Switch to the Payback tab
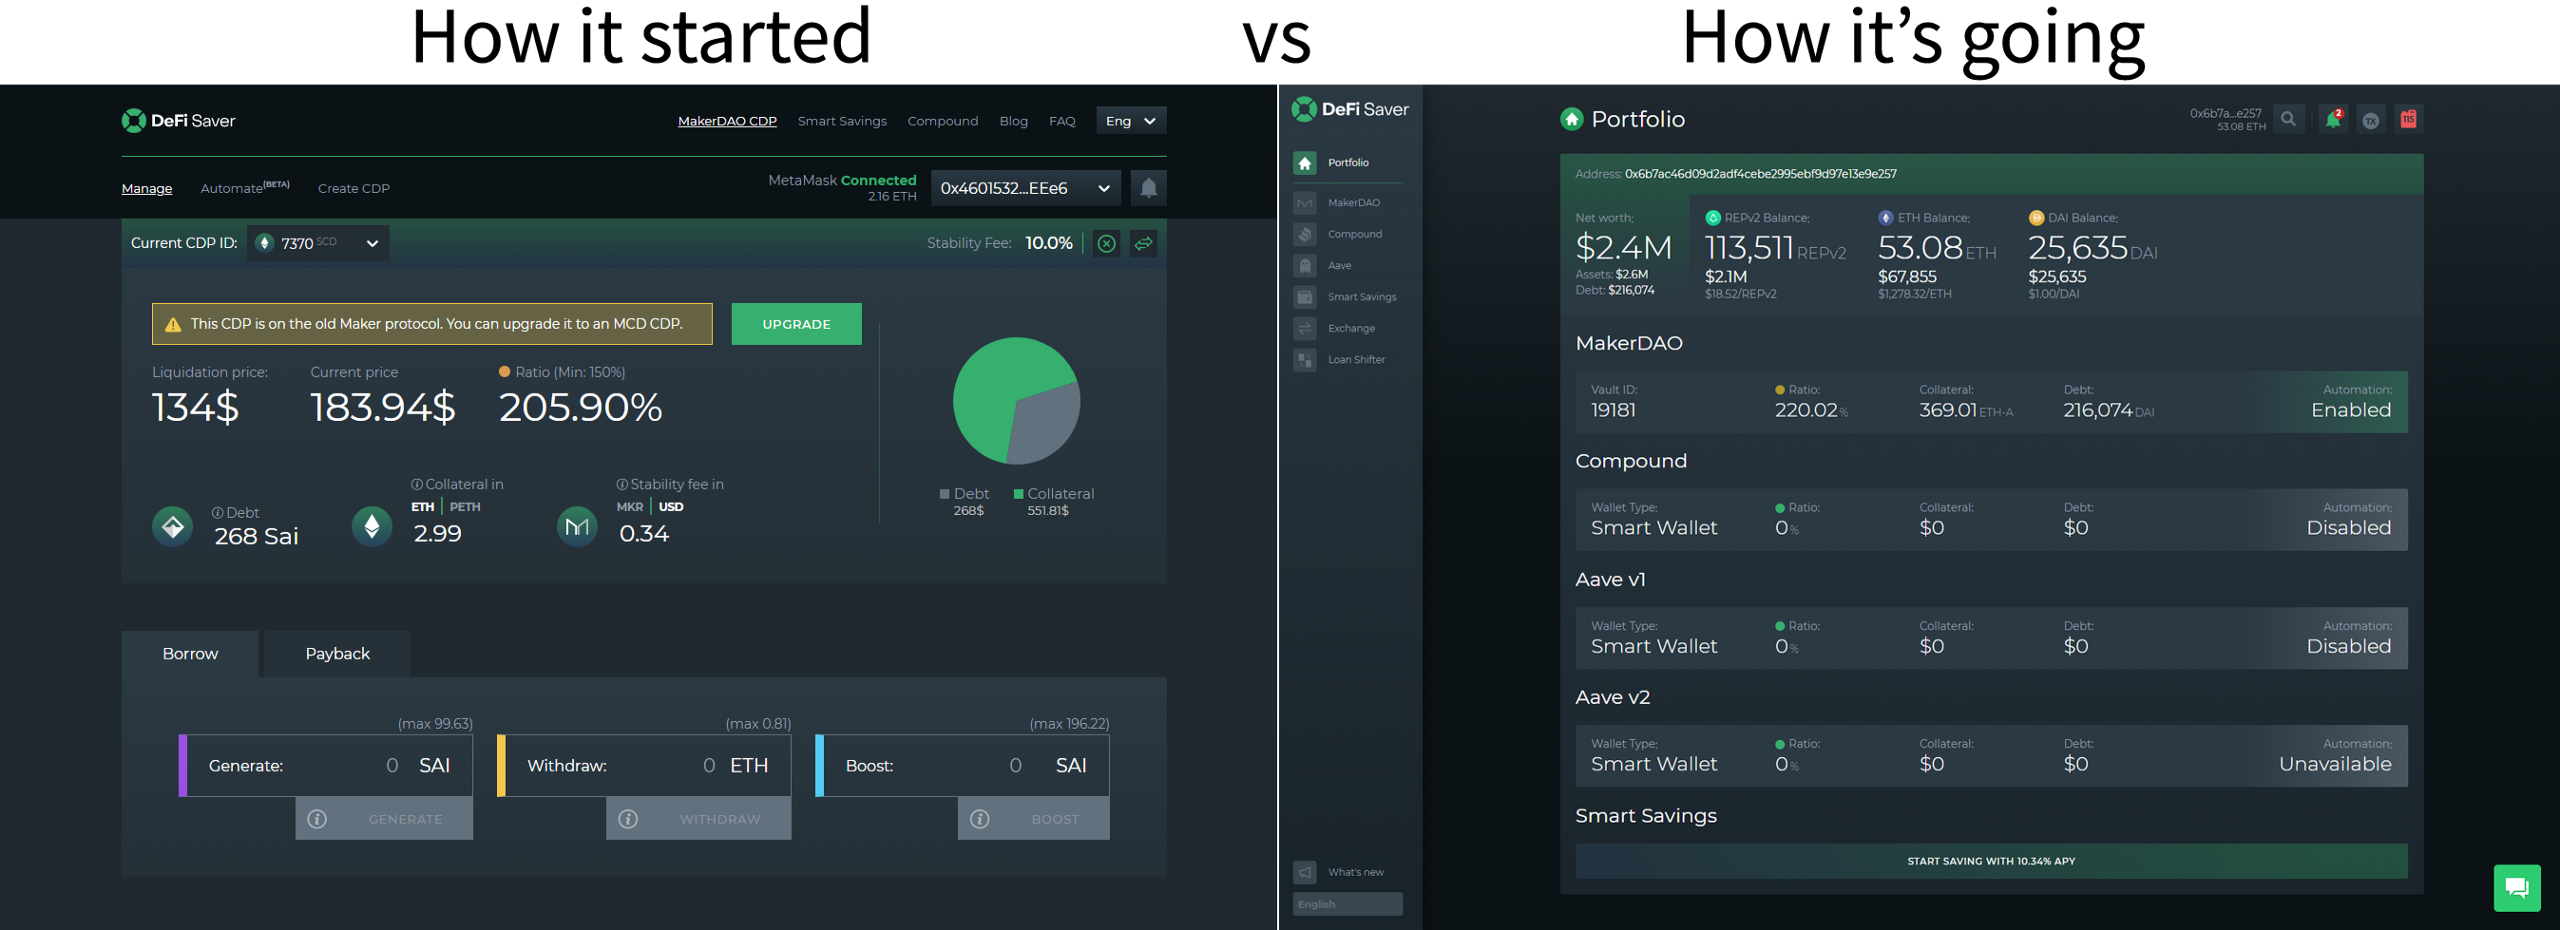Image resolution: width=2560 pixels, height=930 pixels. (x=337, y=654)
